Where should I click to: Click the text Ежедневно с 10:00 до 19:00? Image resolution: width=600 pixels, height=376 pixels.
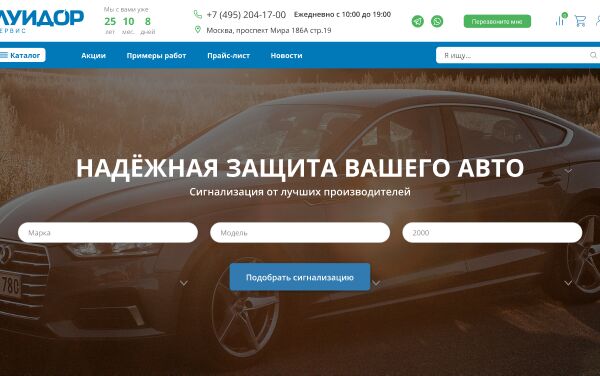(342, 15)
